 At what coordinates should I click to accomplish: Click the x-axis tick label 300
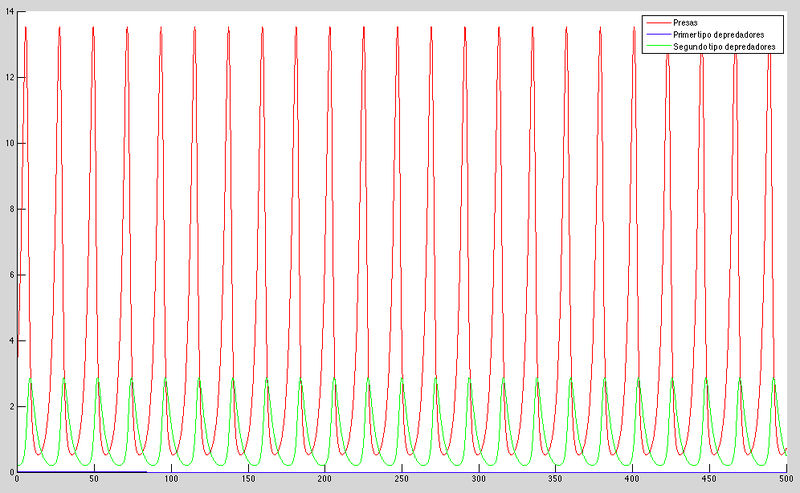(x=479, y=481)
